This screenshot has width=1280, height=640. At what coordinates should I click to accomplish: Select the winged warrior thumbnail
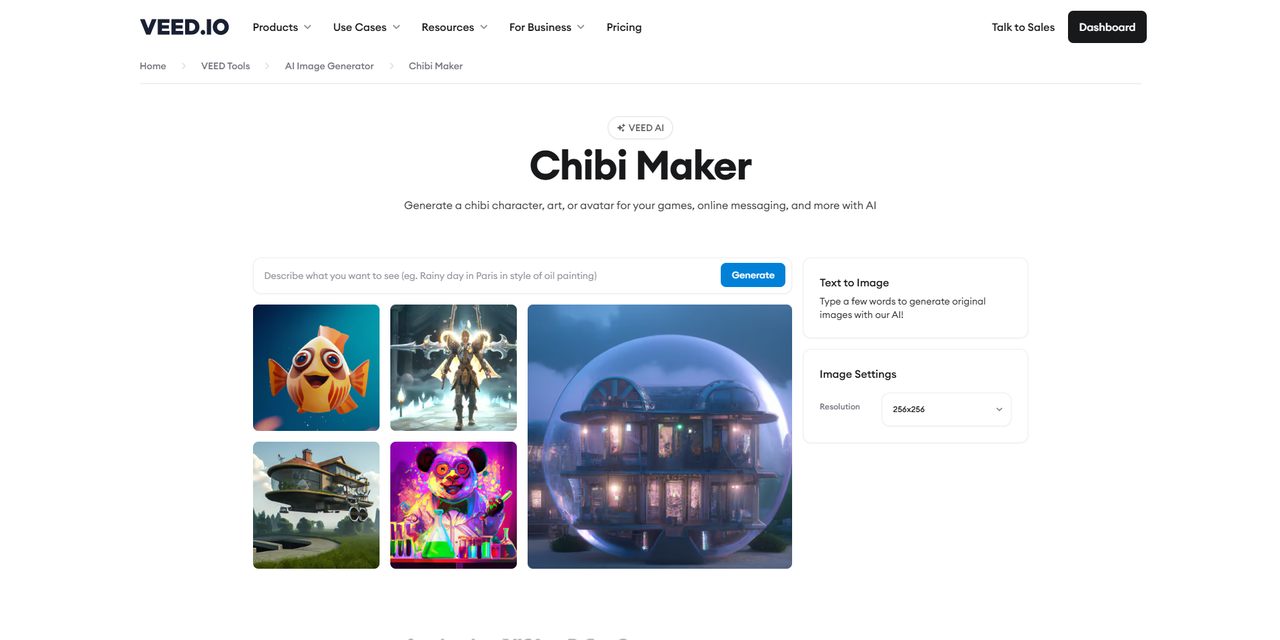(453, 368)
